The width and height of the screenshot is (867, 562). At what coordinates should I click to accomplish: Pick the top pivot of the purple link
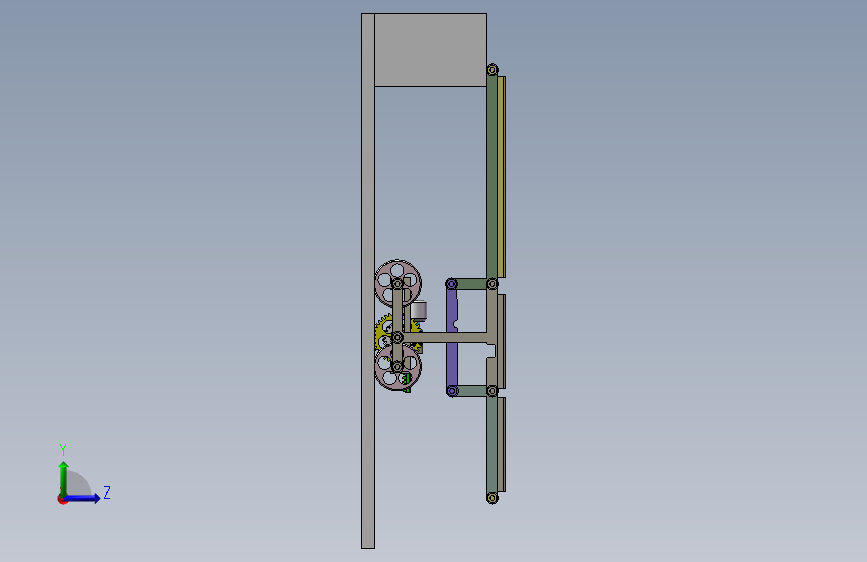[x=452, y=284]
